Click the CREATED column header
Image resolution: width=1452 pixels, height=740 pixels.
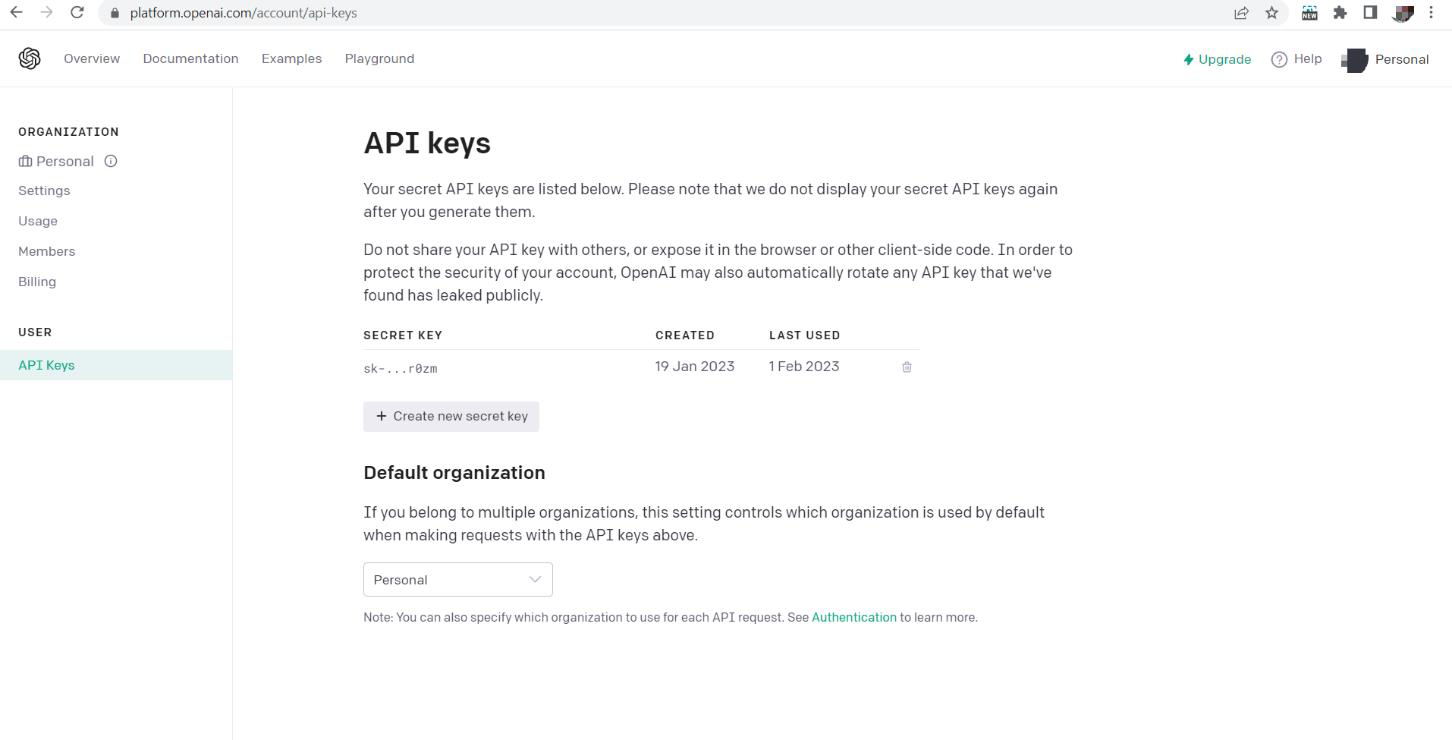[x=685, y=335]
